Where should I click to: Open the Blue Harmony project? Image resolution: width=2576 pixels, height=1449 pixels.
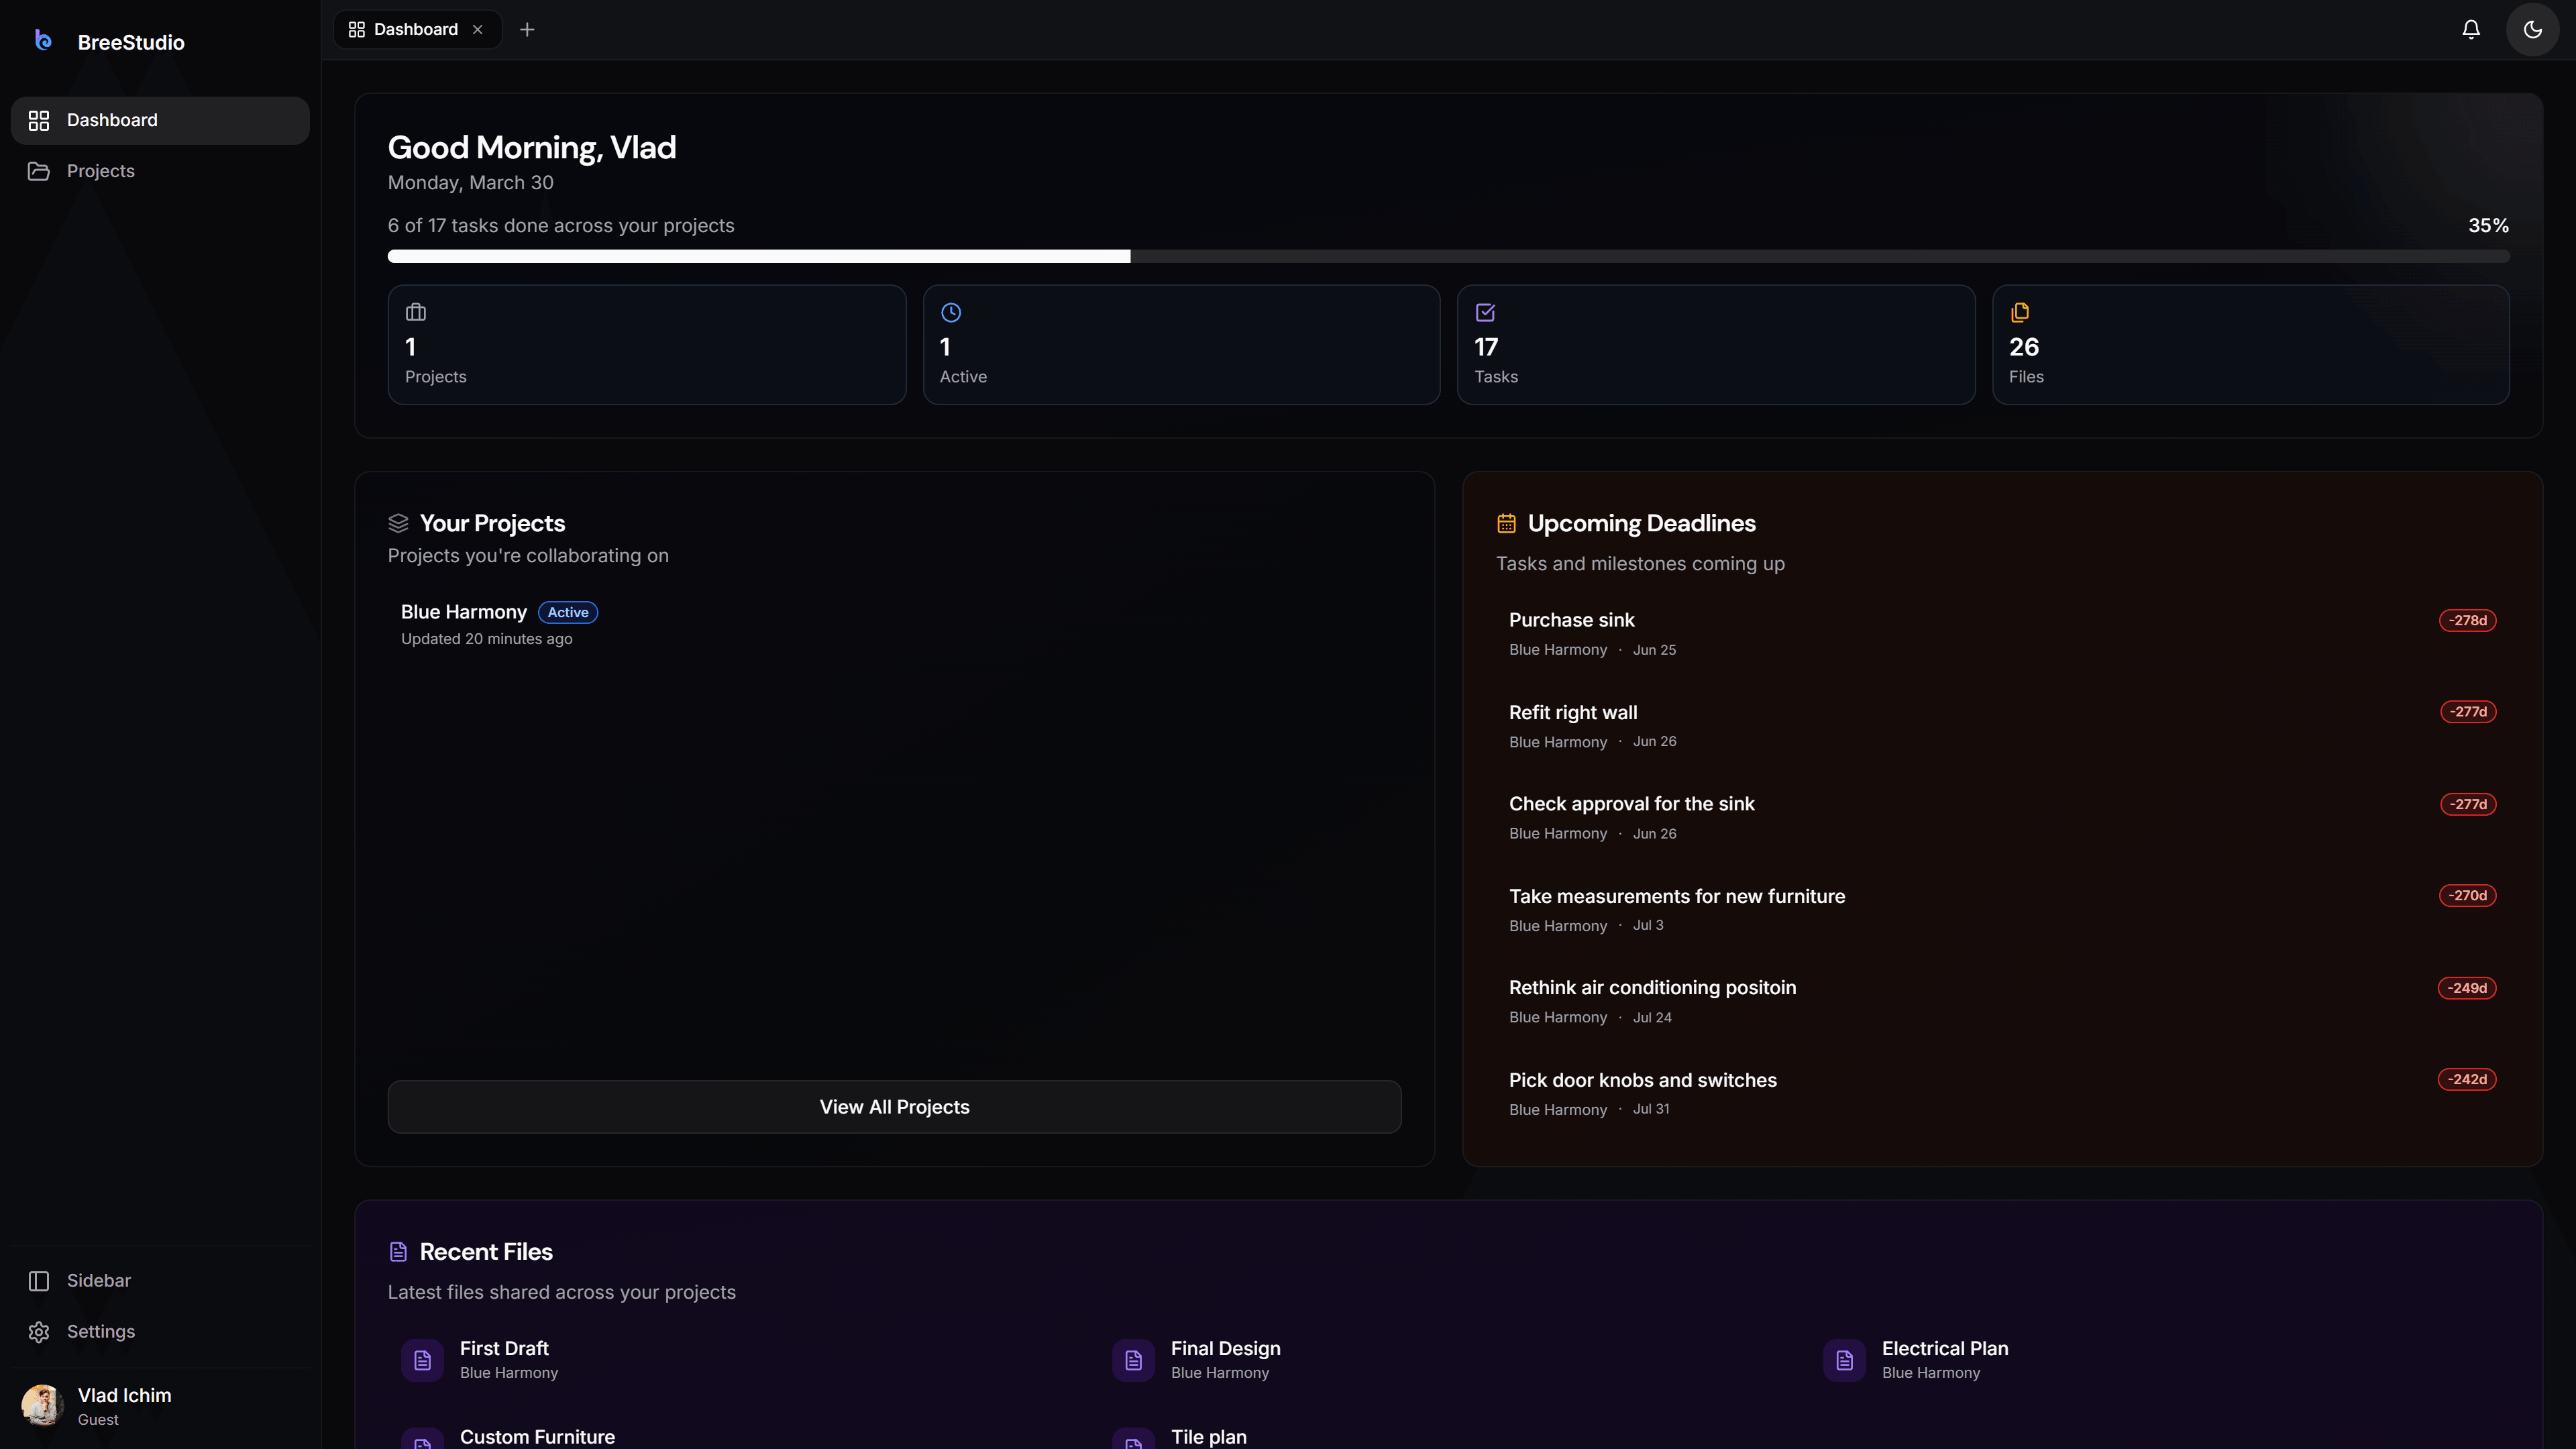pyautogui.click(x=894, y=624)
